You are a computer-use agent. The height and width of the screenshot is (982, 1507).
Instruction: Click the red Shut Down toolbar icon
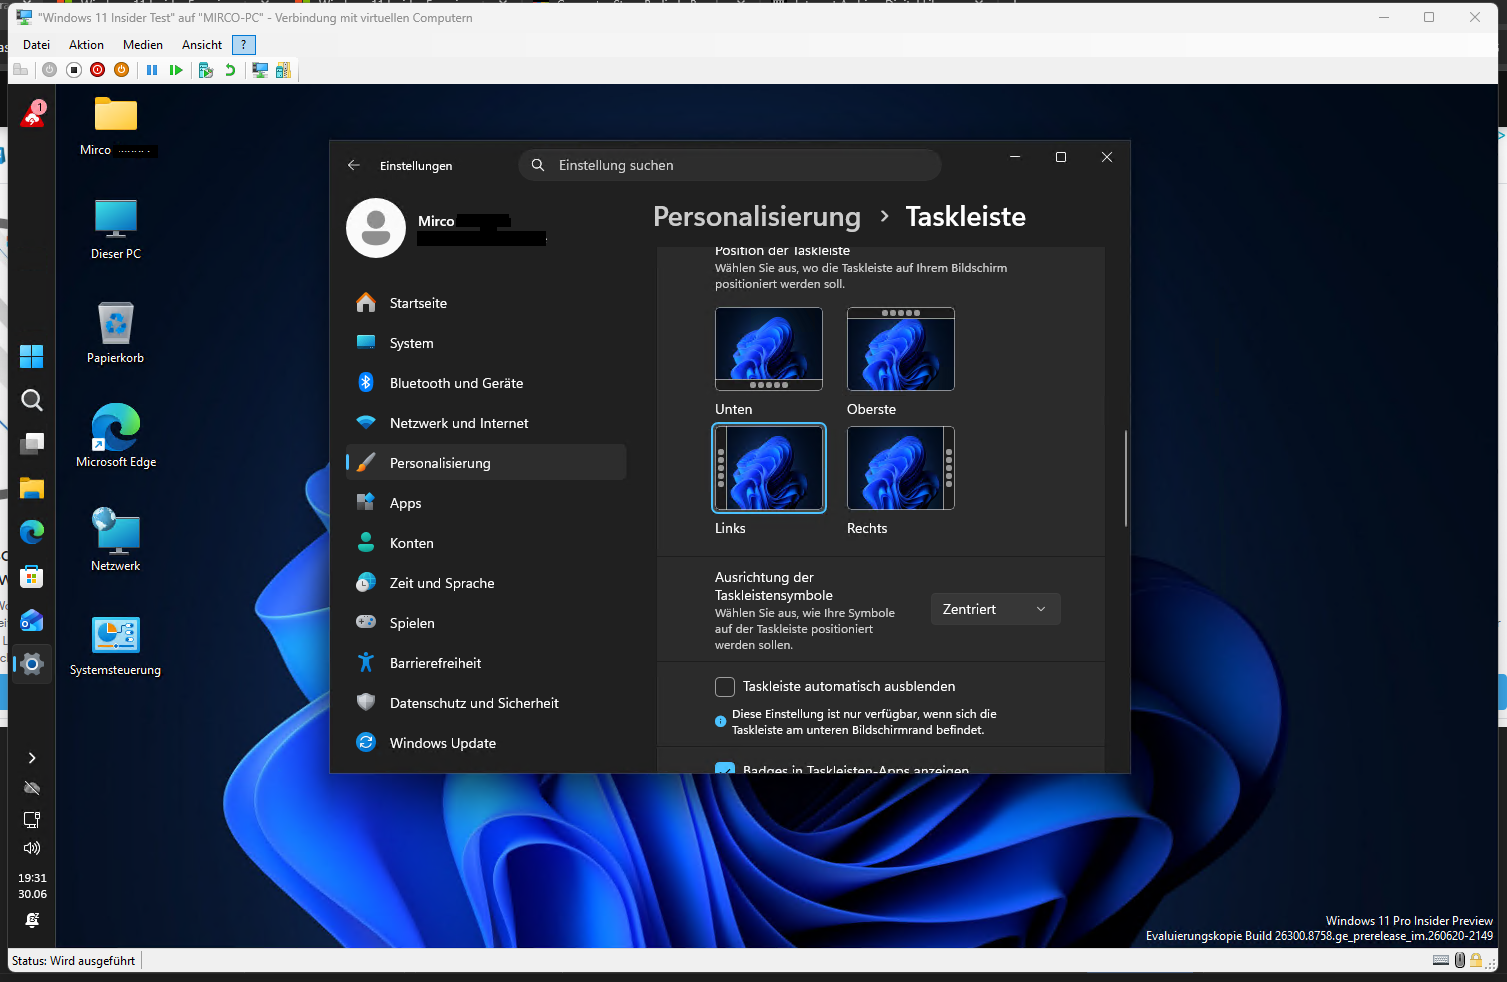[x=97, y=70]
